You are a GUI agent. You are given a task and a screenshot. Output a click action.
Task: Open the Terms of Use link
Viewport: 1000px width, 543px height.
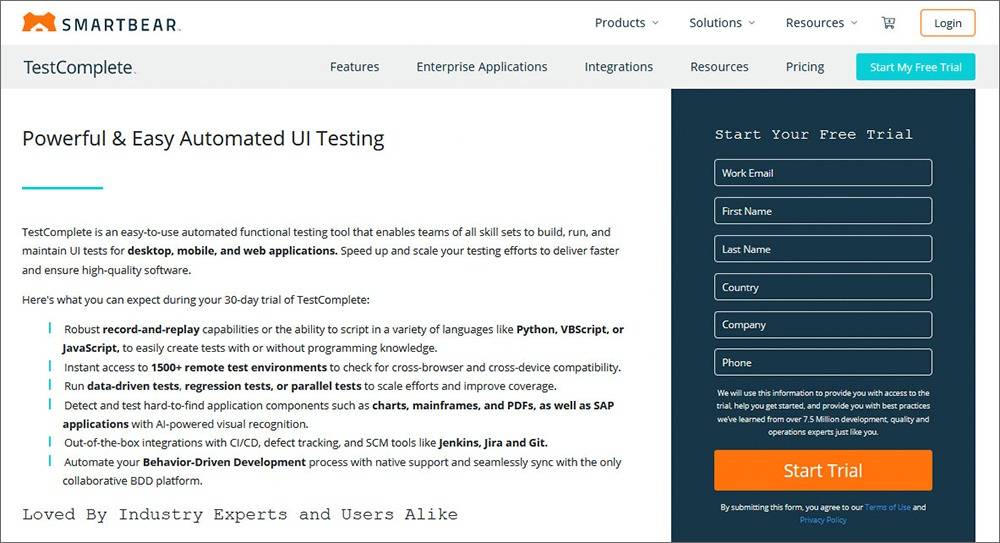[x=887, y=507]
